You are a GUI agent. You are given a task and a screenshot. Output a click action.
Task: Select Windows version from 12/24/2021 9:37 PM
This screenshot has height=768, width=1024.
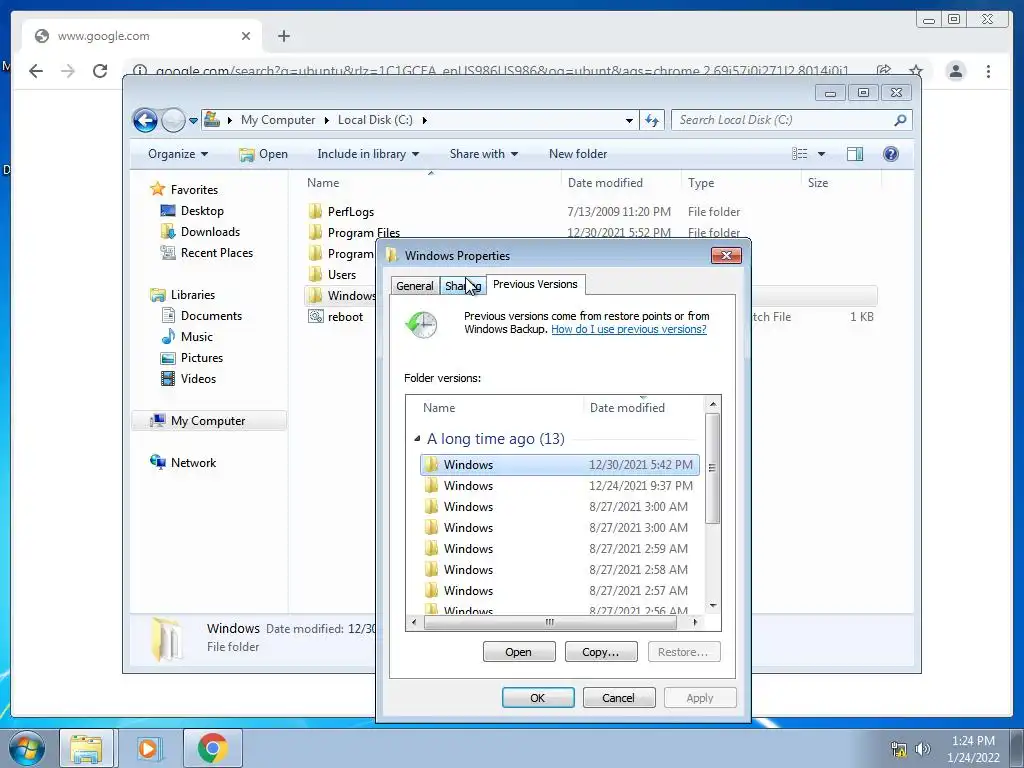[560, 486]
